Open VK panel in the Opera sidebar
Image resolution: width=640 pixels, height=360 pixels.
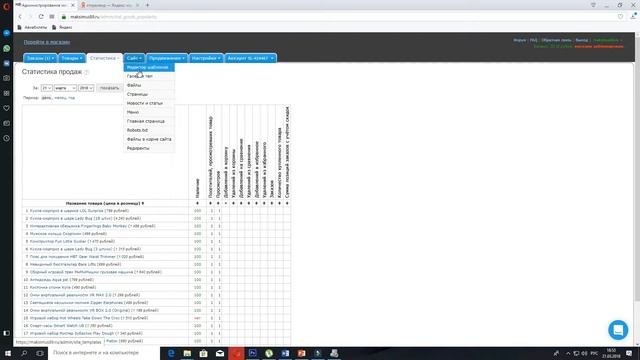coord(7,63)
